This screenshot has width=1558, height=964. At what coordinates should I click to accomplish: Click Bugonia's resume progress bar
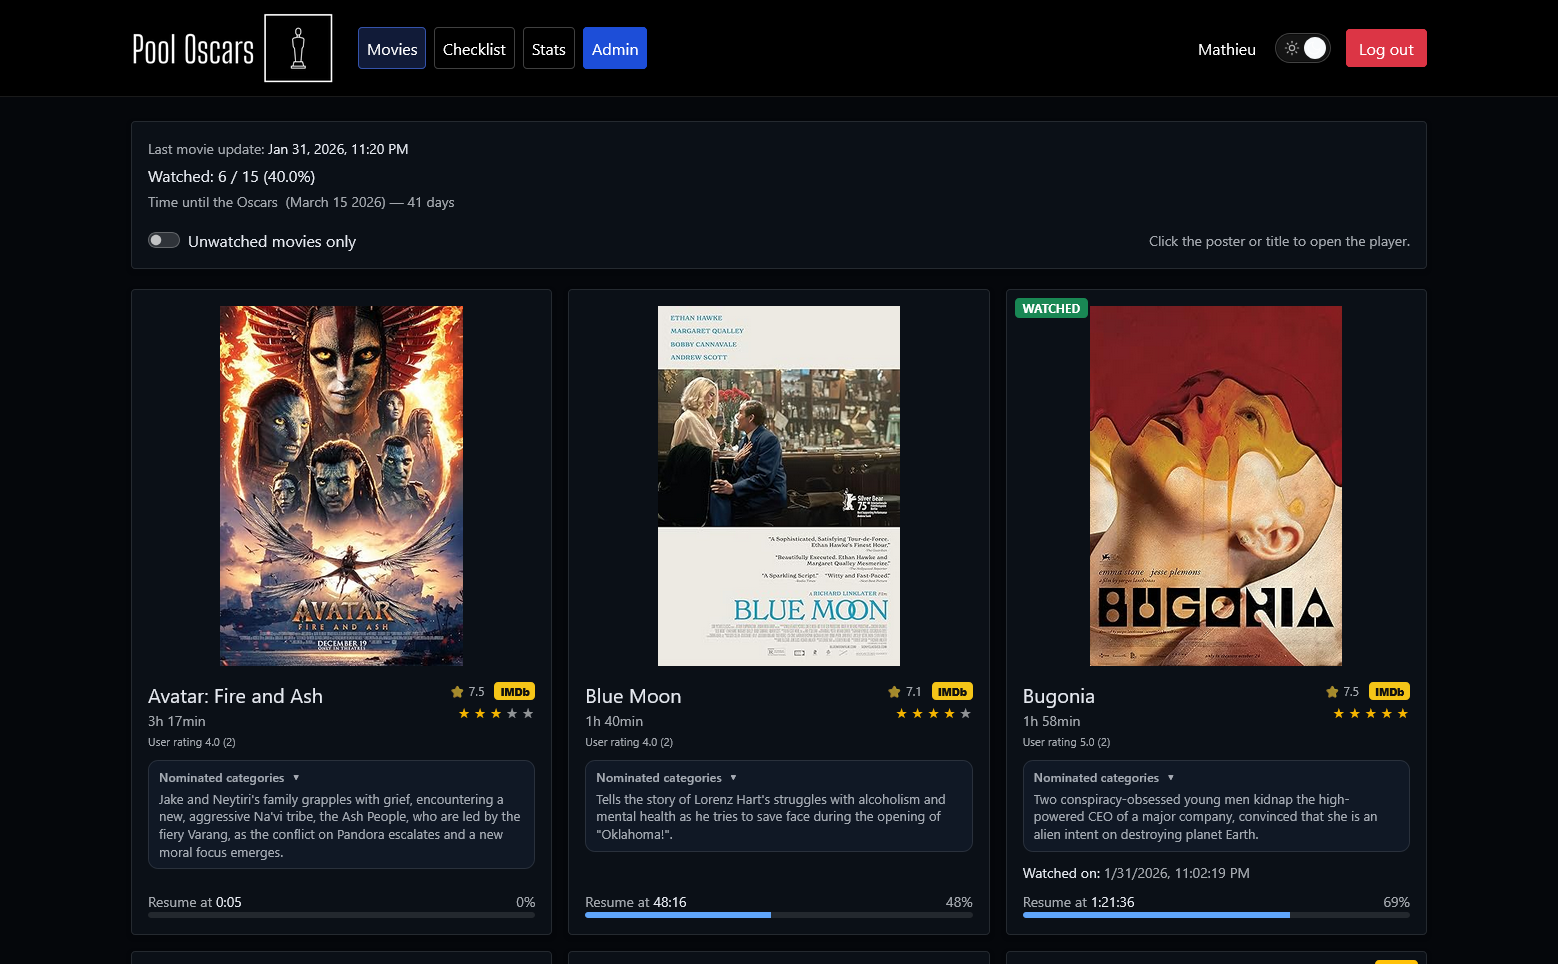click(1216, 915)
